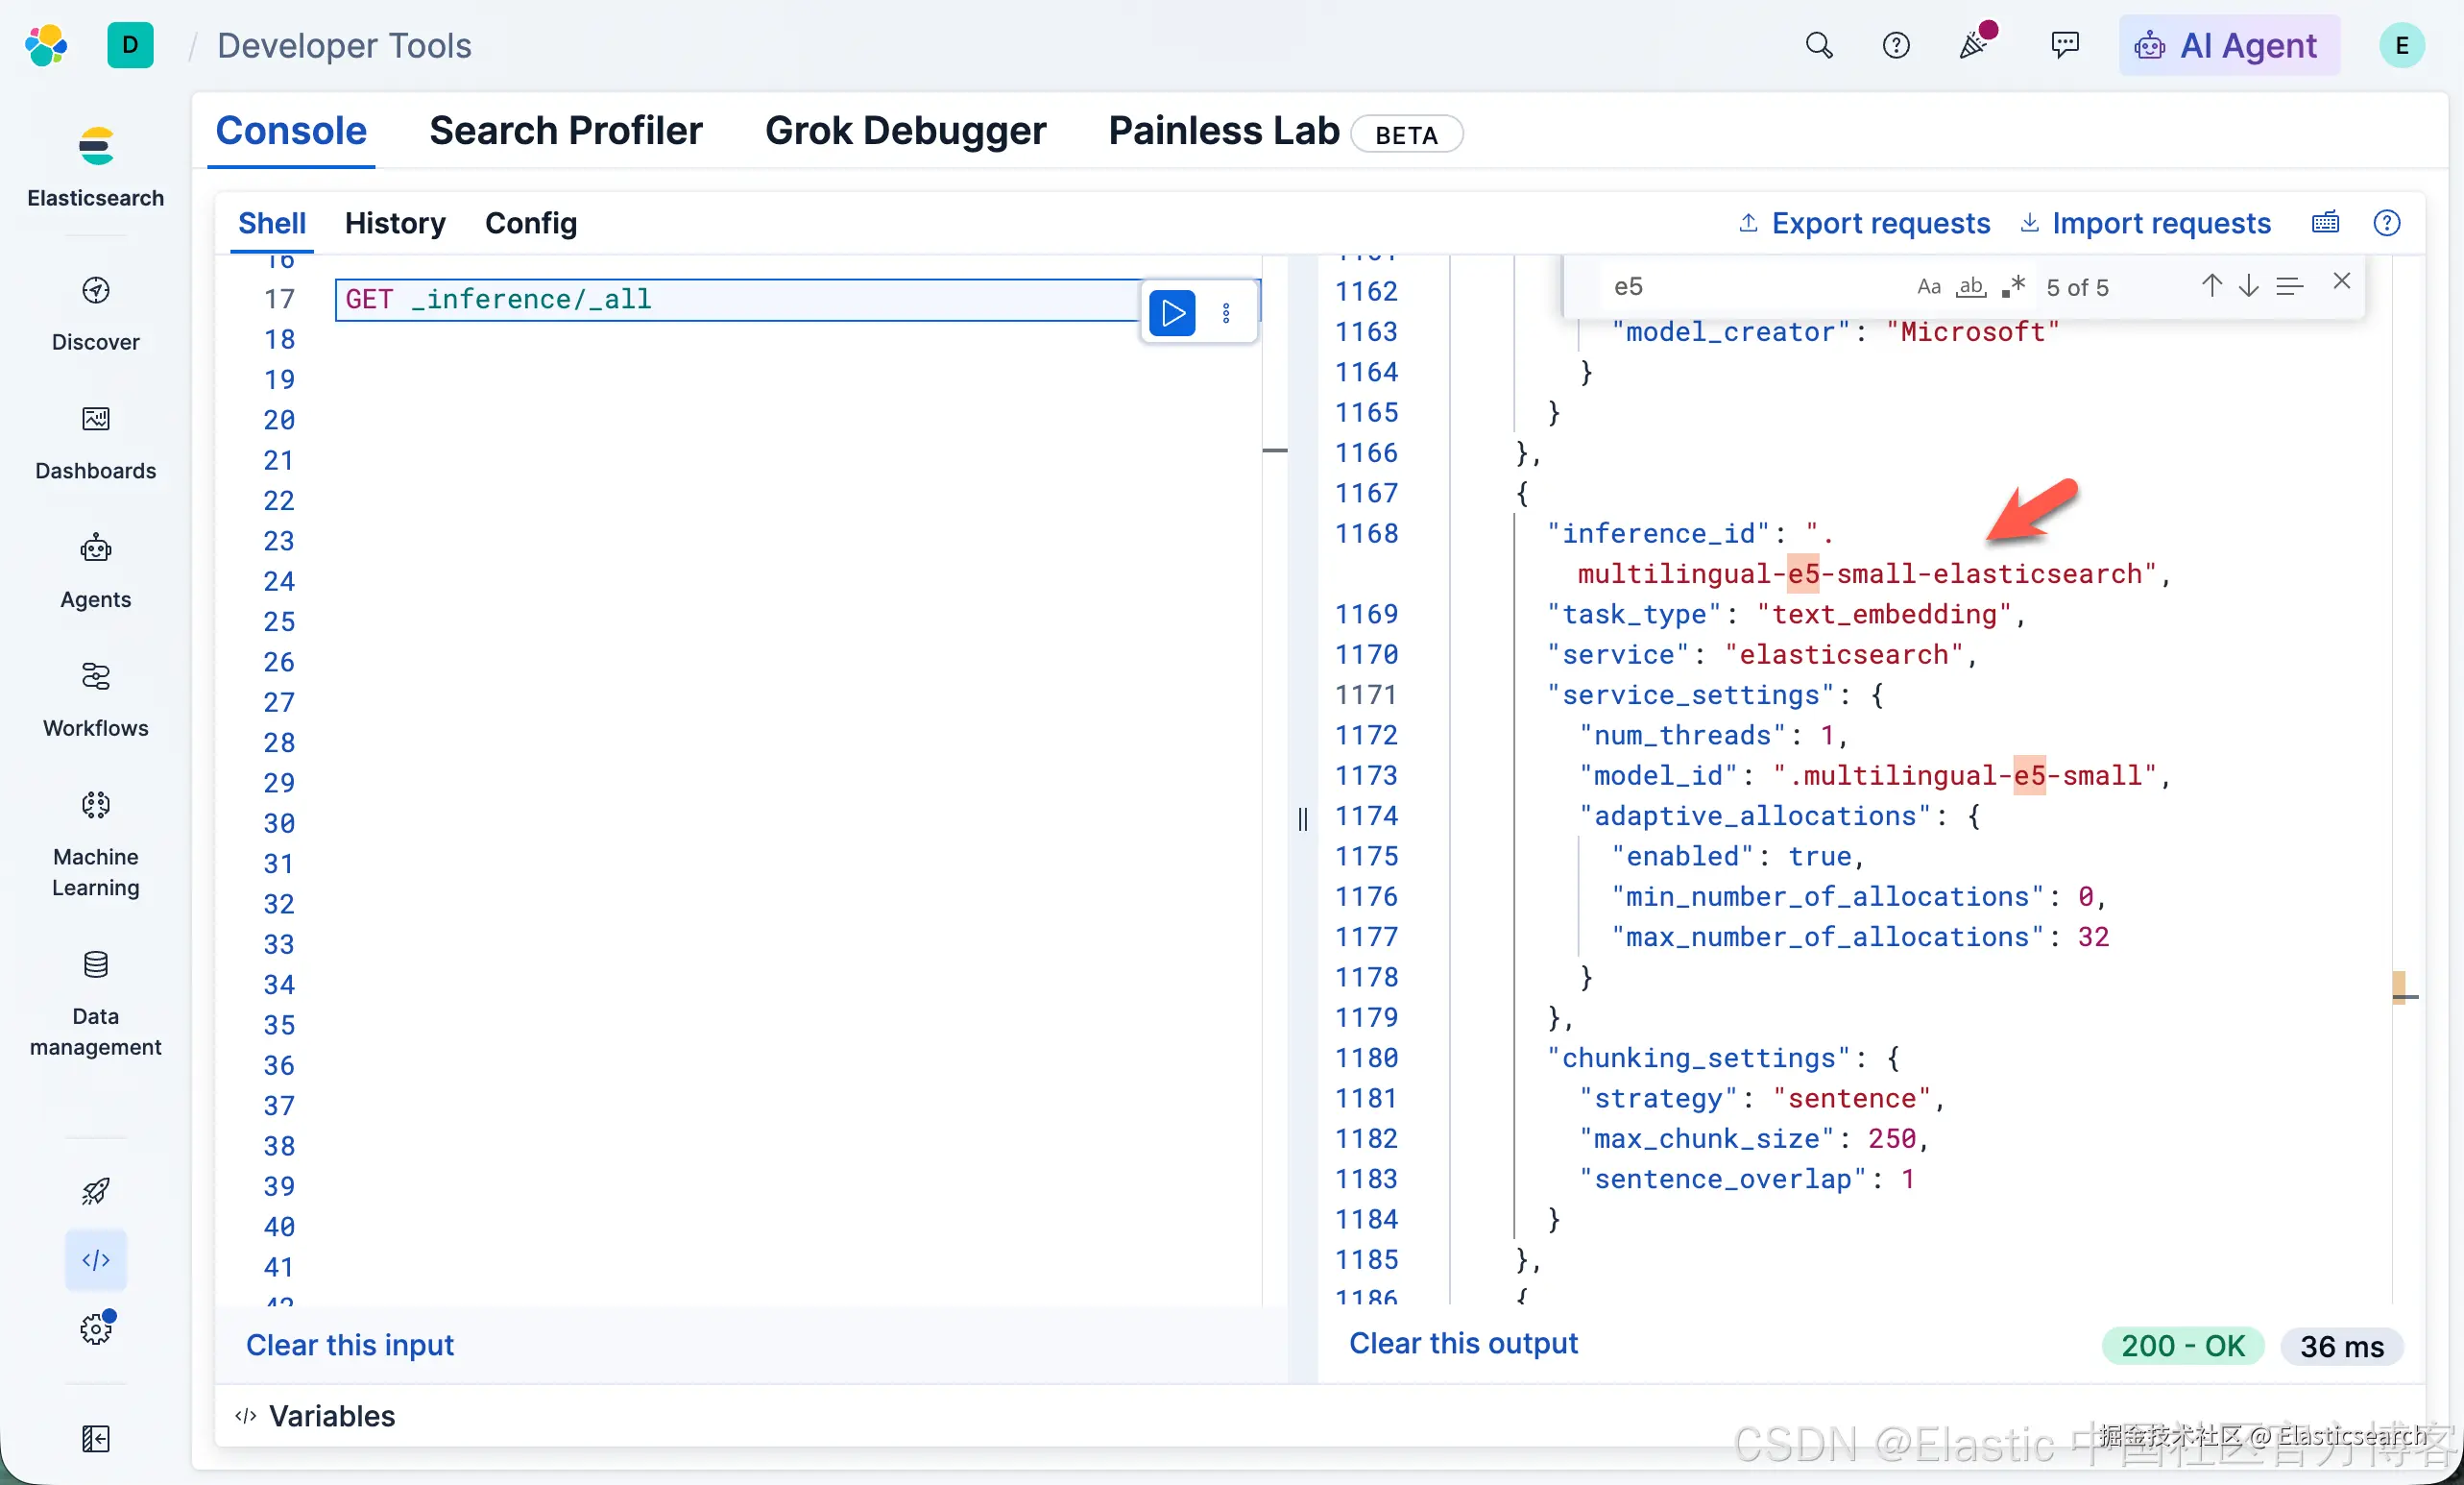The image size is (2464, 1485).
Task: Open the D space avatar
Action: [130, 46]
